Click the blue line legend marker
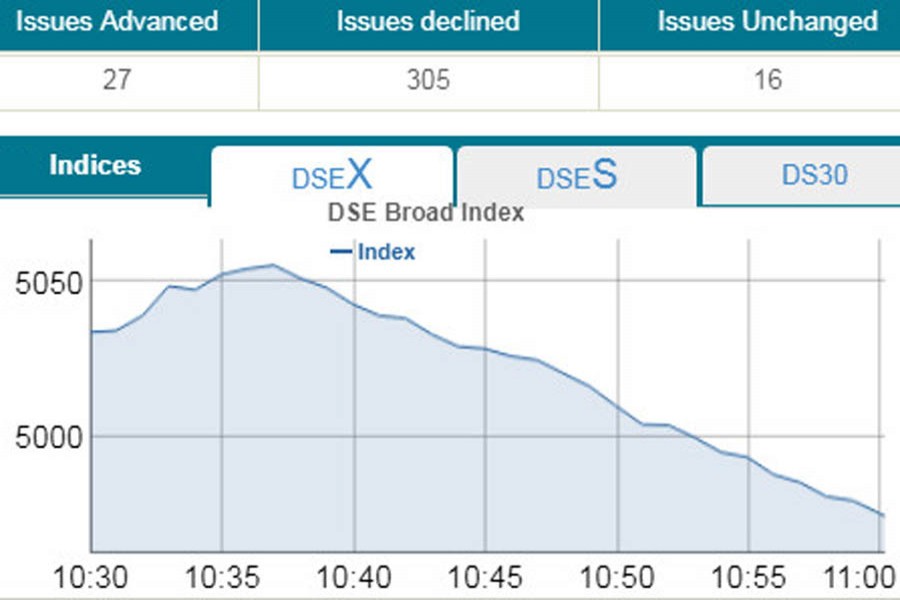The width and height of the screenshot is (900, 600). [341, 252]
